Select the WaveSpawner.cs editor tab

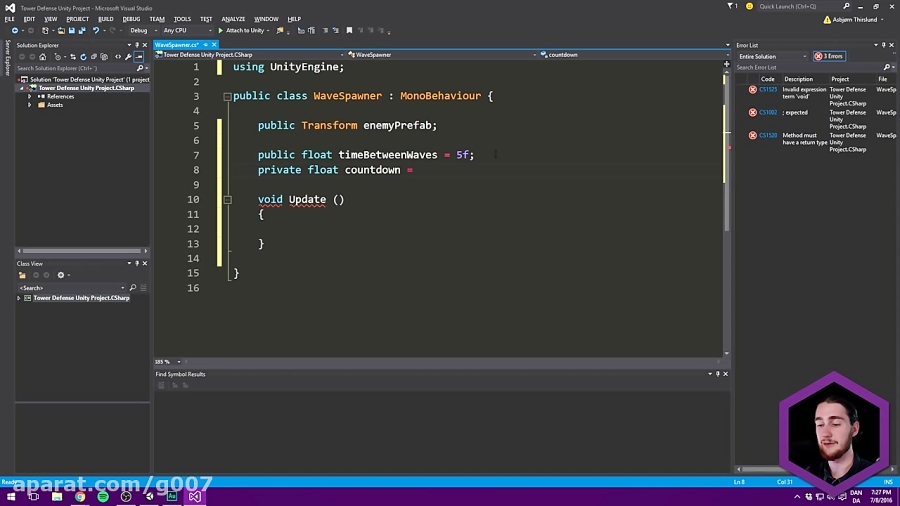click(176, 45)
